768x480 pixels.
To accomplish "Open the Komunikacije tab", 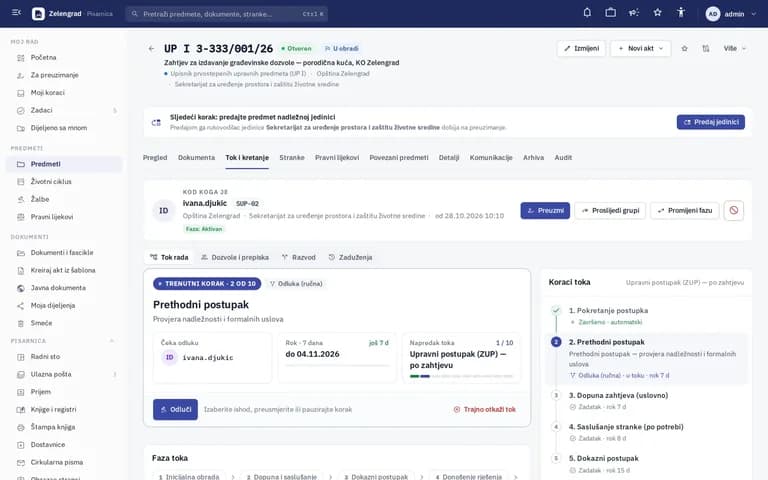I will [491, 158].
